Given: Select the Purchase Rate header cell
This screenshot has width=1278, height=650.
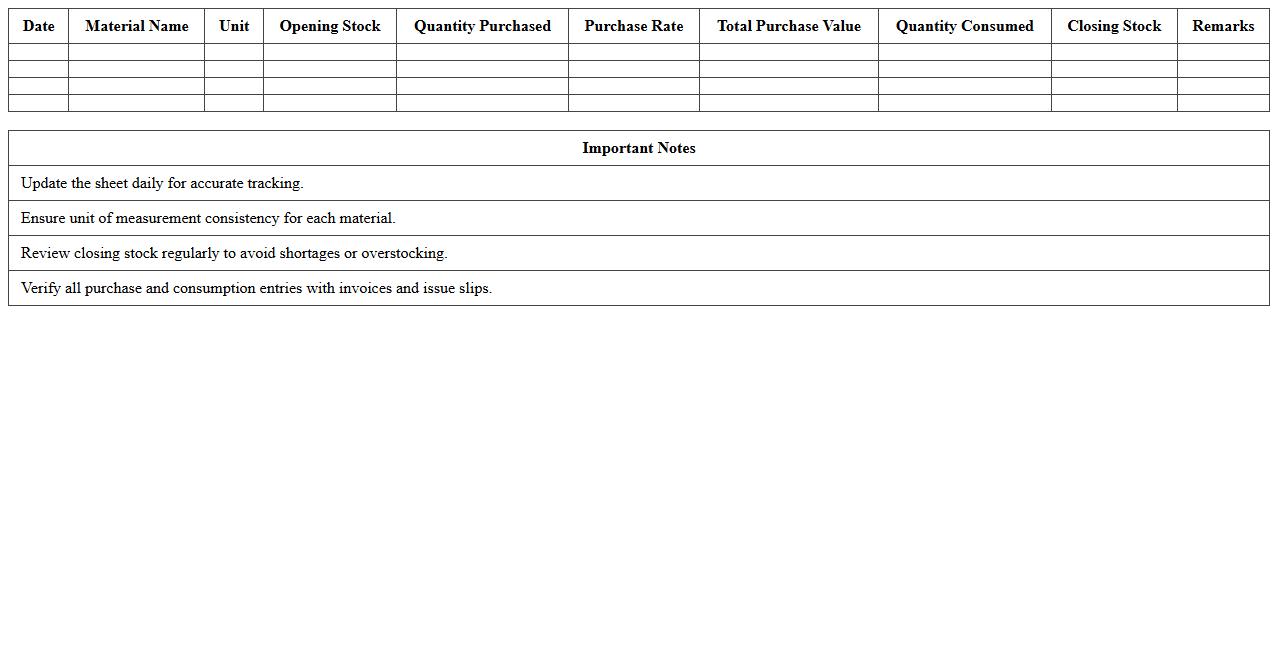Looking at the screenshot, I should (x=634, y=26).
